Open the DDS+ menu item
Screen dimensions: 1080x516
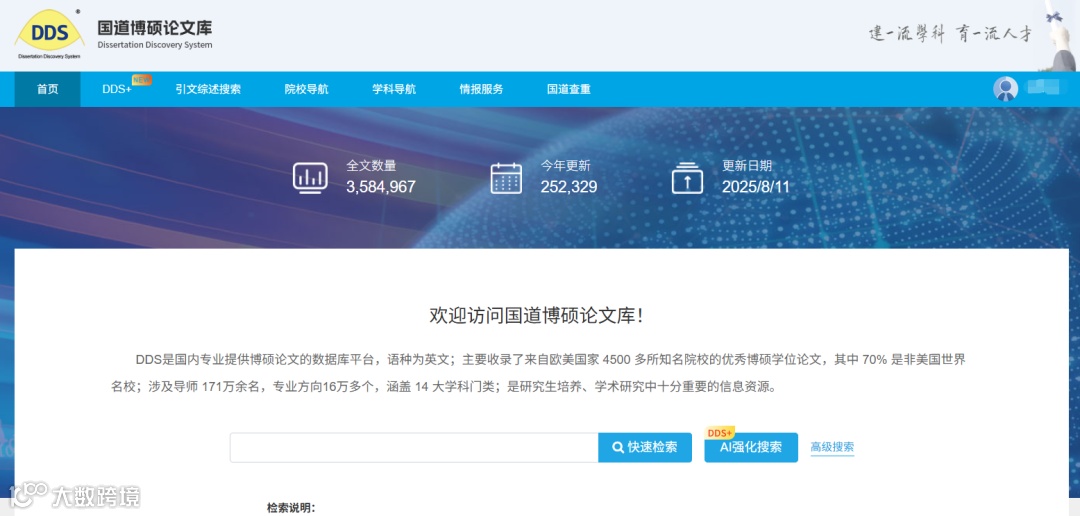tap(117, 89)
